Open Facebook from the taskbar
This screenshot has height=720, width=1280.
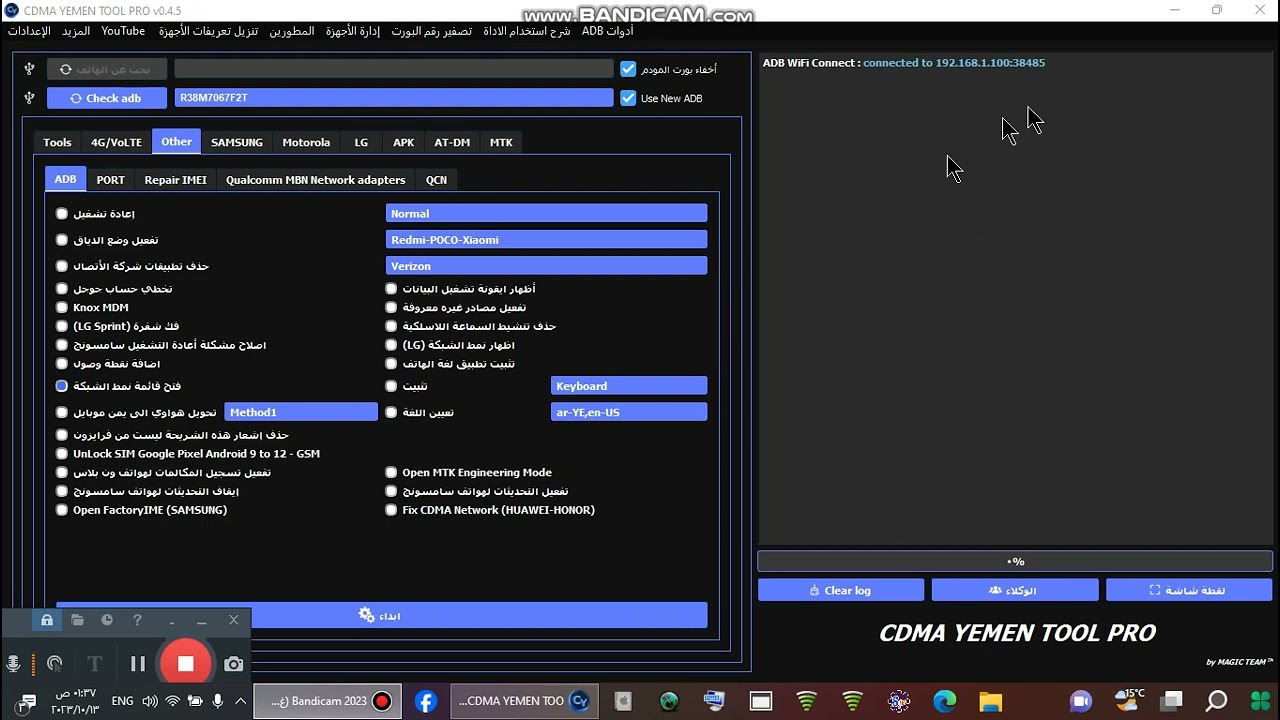tap(426, 701)
